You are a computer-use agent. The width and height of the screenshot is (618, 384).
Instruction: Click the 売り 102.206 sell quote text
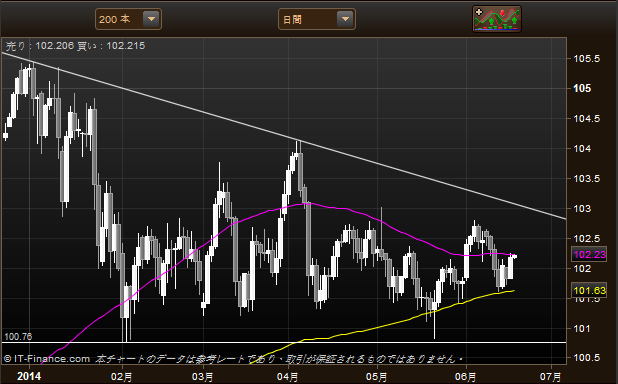(x=39, y=46)
